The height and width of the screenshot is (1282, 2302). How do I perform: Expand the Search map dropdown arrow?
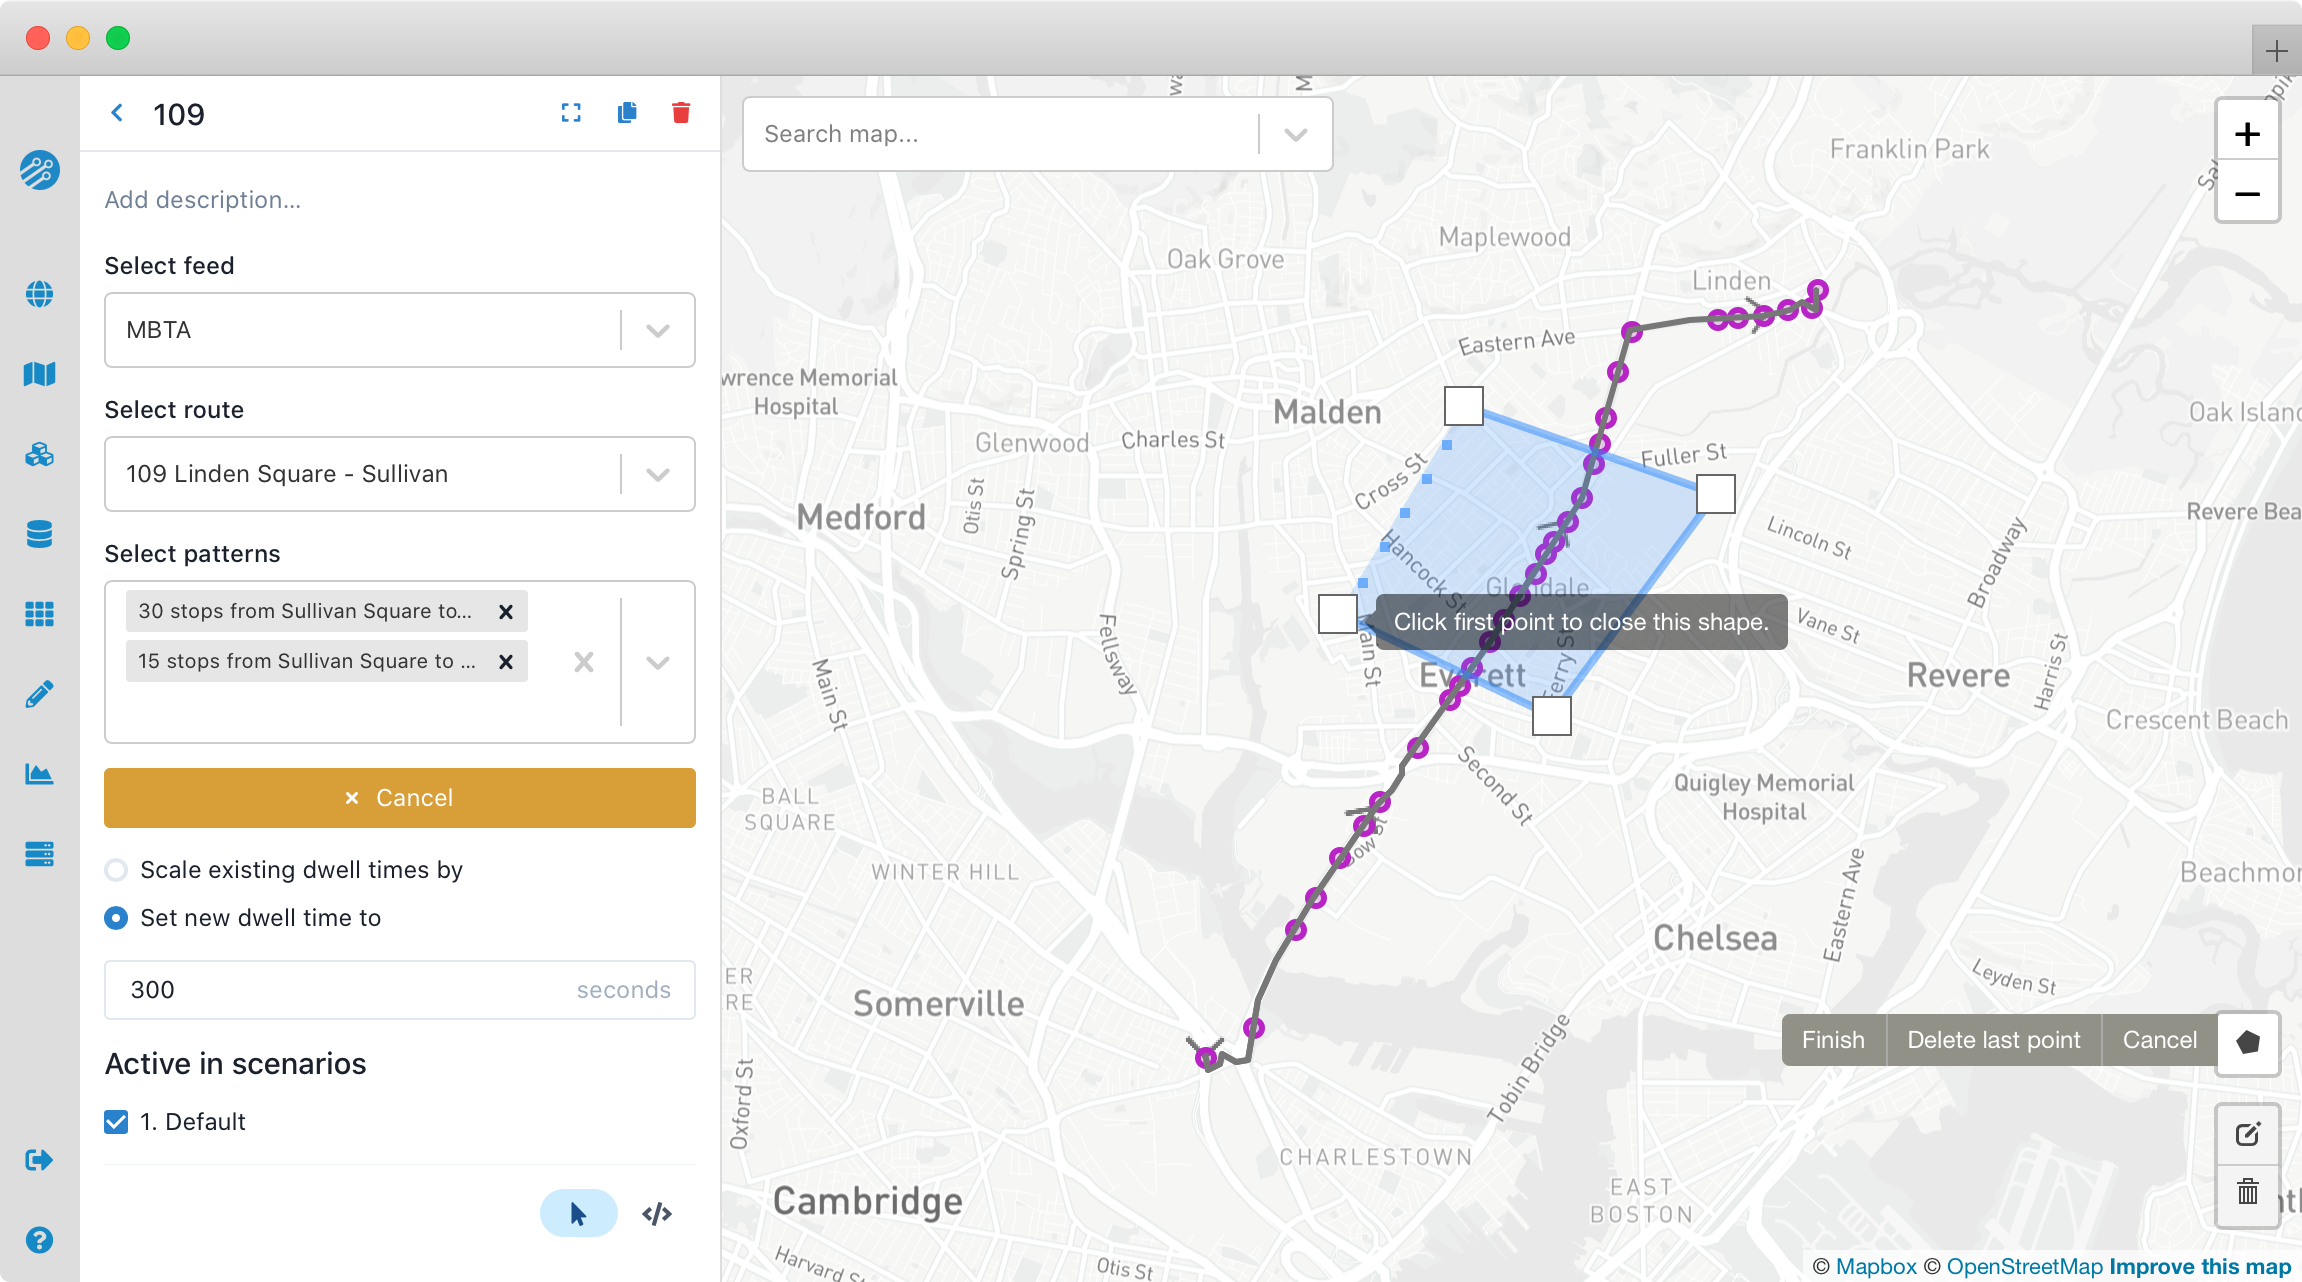1295,134
